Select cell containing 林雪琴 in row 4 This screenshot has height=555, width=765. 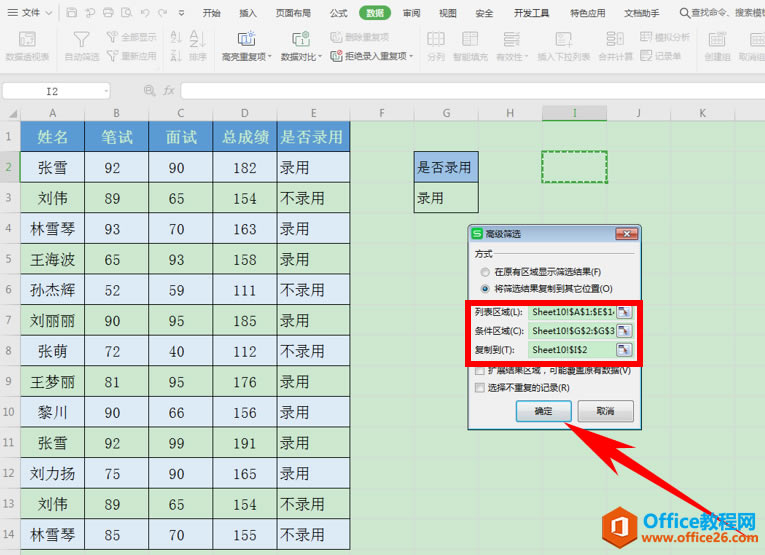[x=53, y=229]
